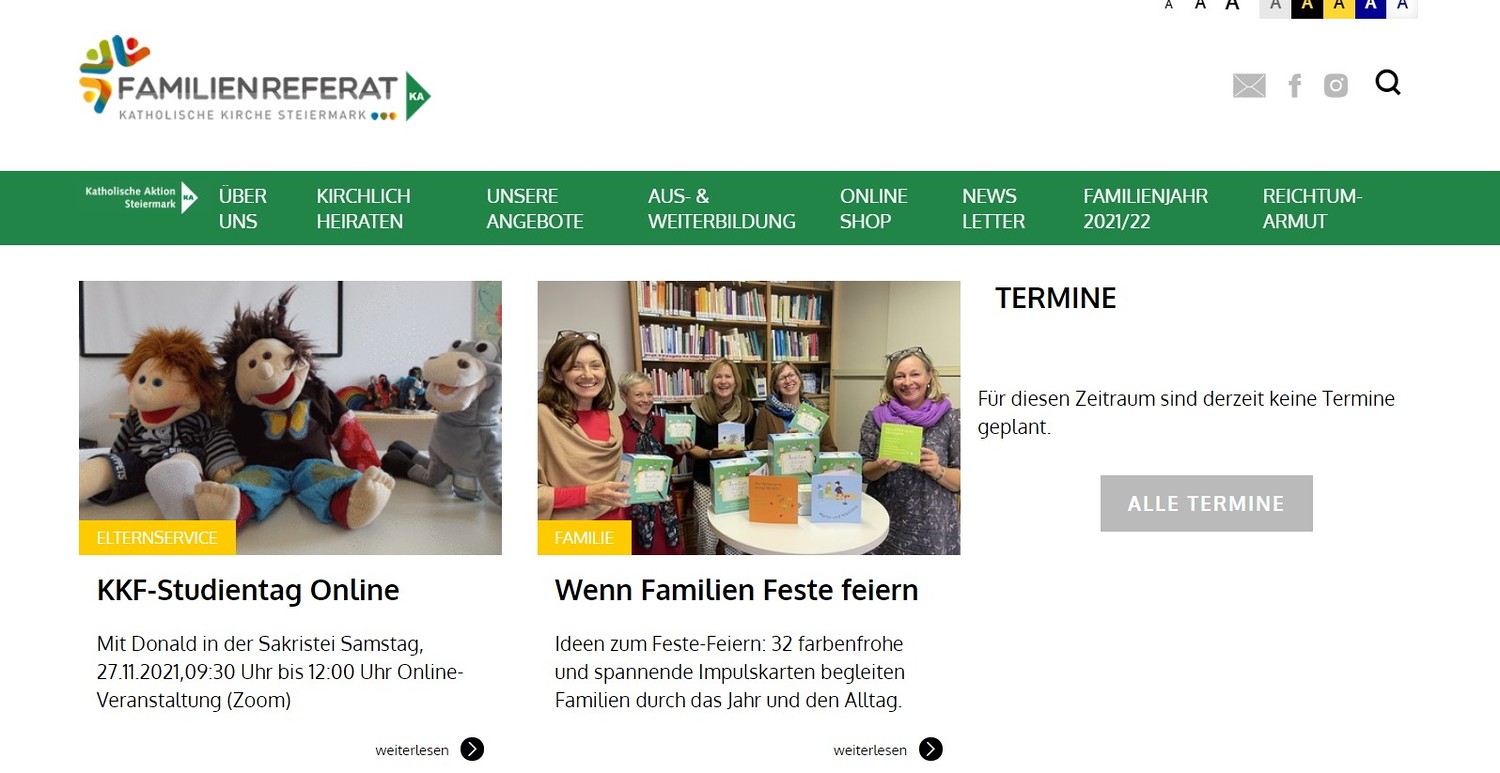Open the Über Uns menu
Screen dimensions: 1500x773
tap(243, 208)
